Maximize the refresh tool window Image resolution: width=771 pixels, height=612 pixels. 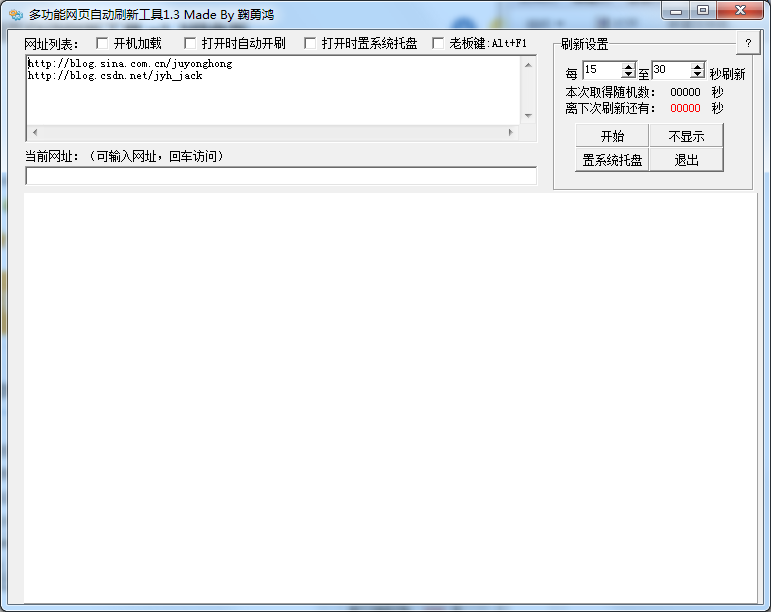point(703,10)
